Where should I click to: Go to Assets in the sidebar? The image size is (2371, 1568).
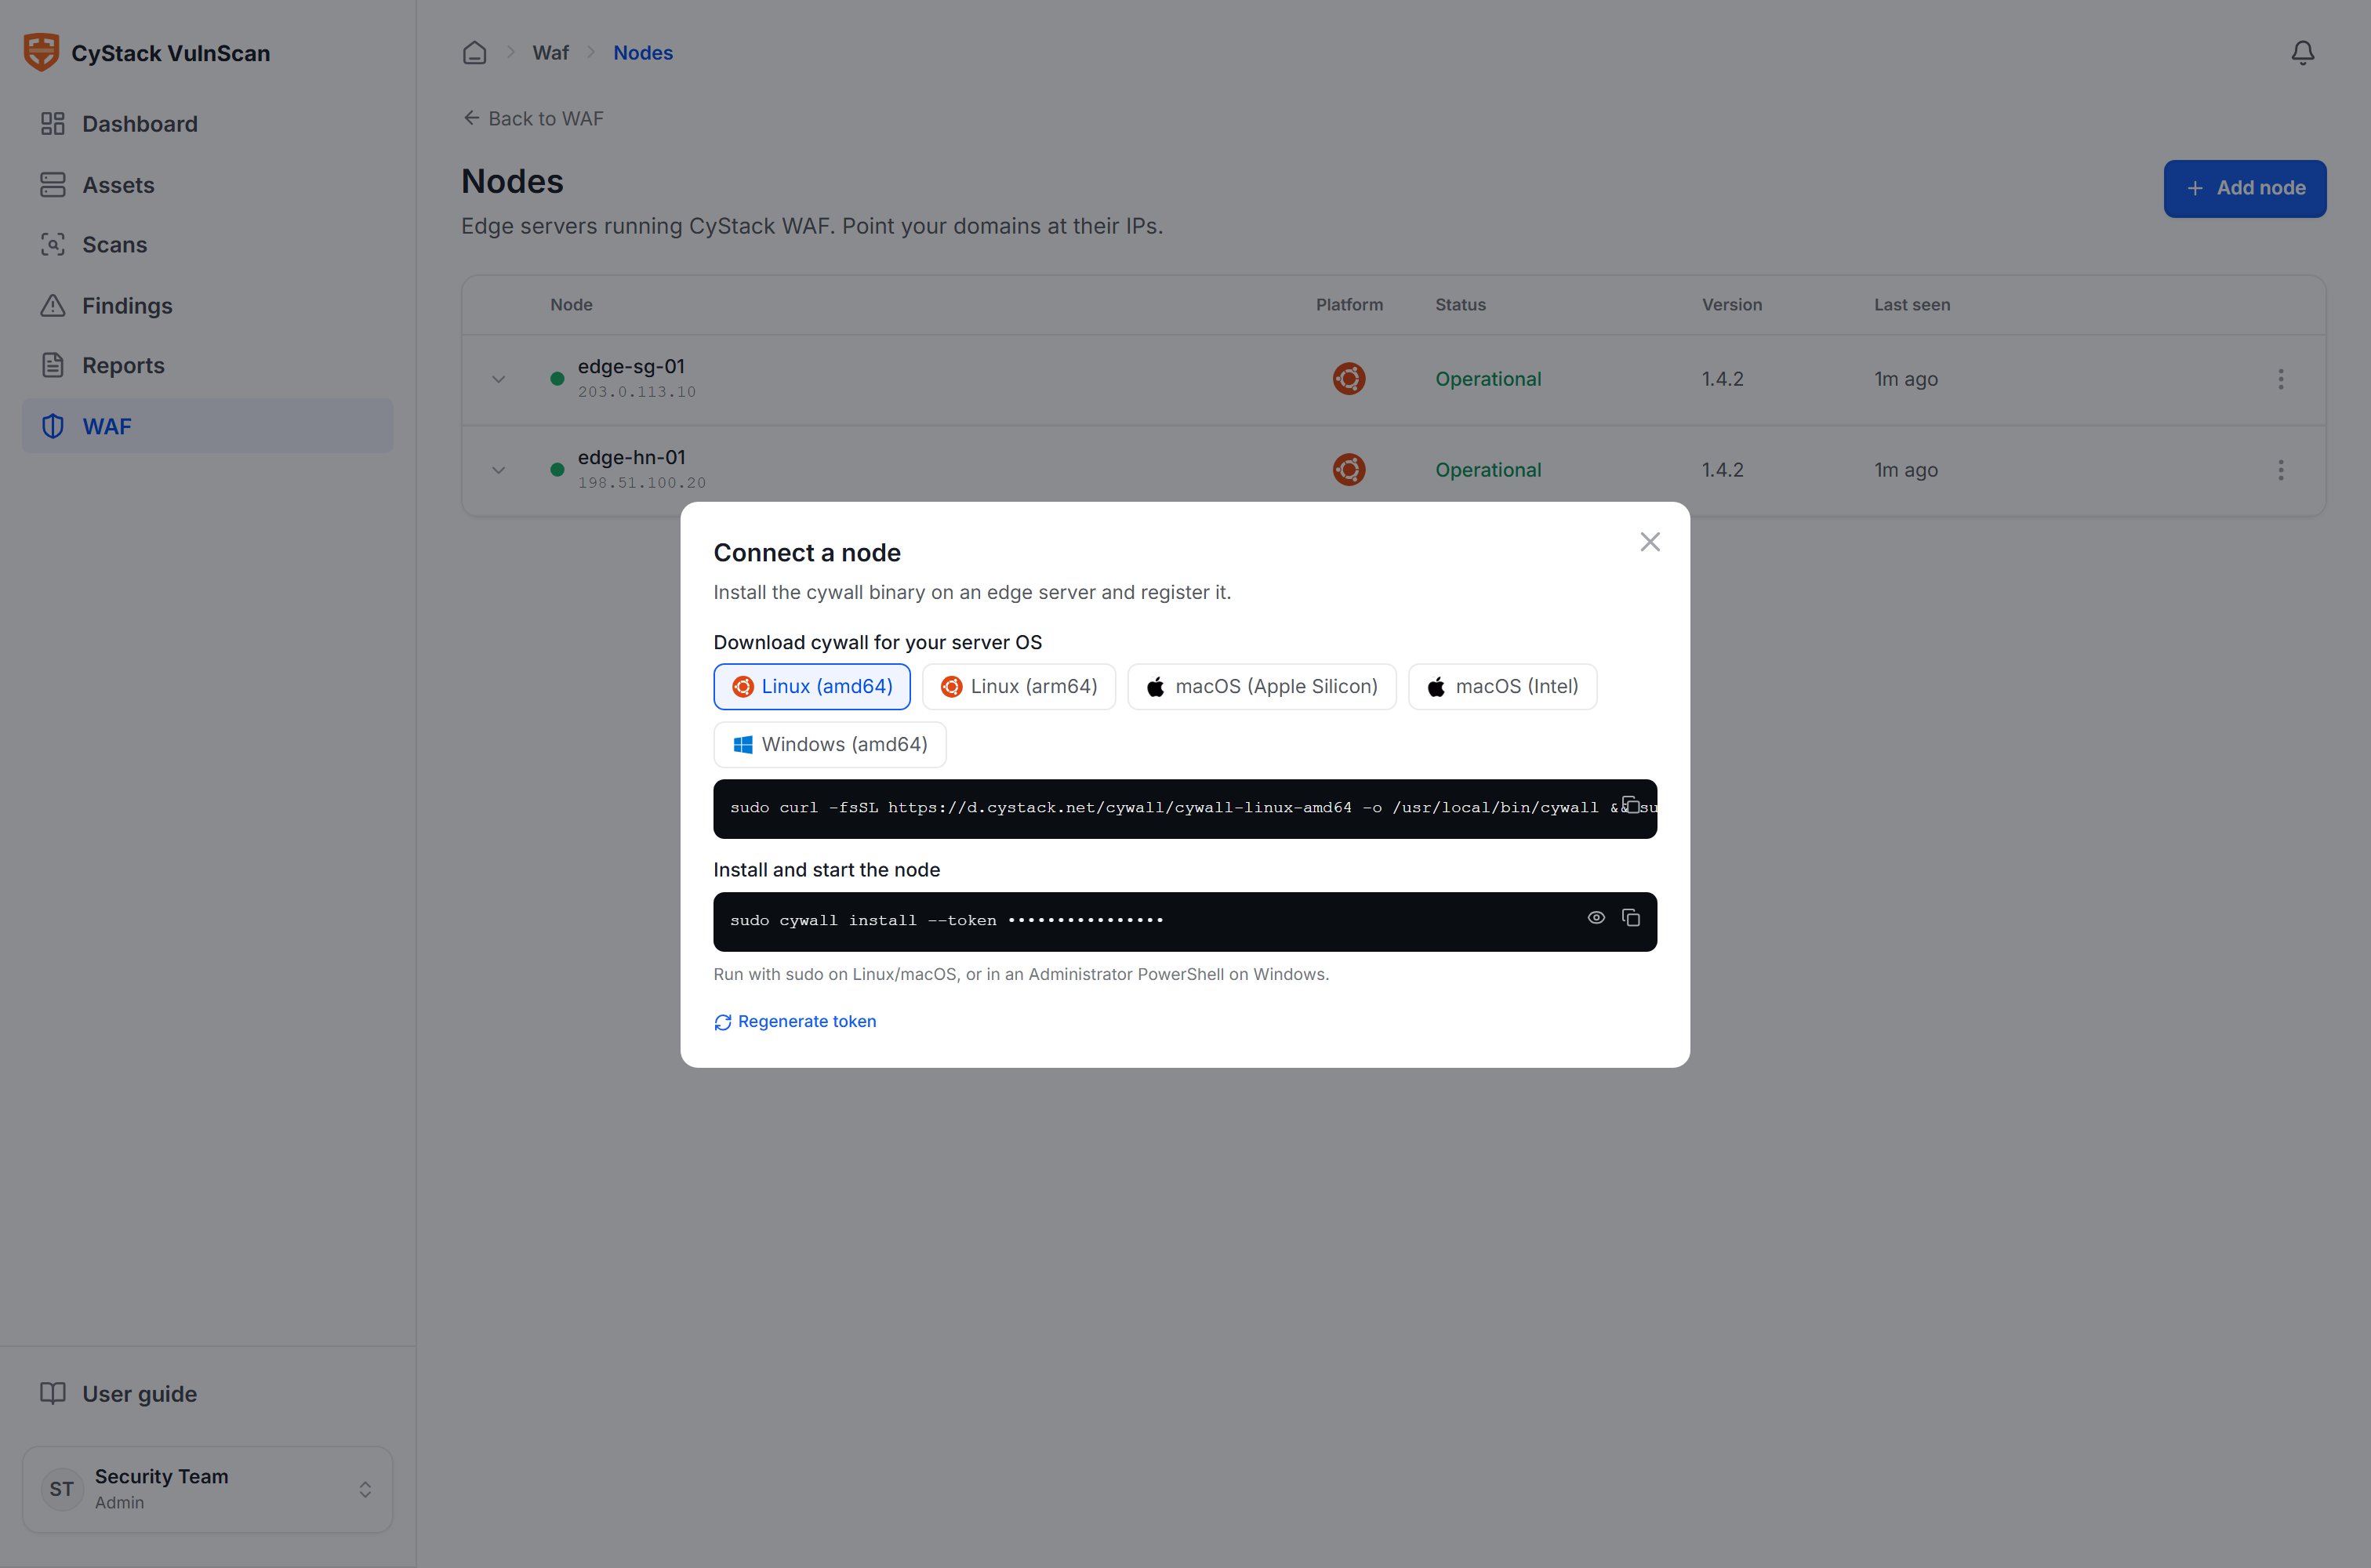click(x=207, y=185)
